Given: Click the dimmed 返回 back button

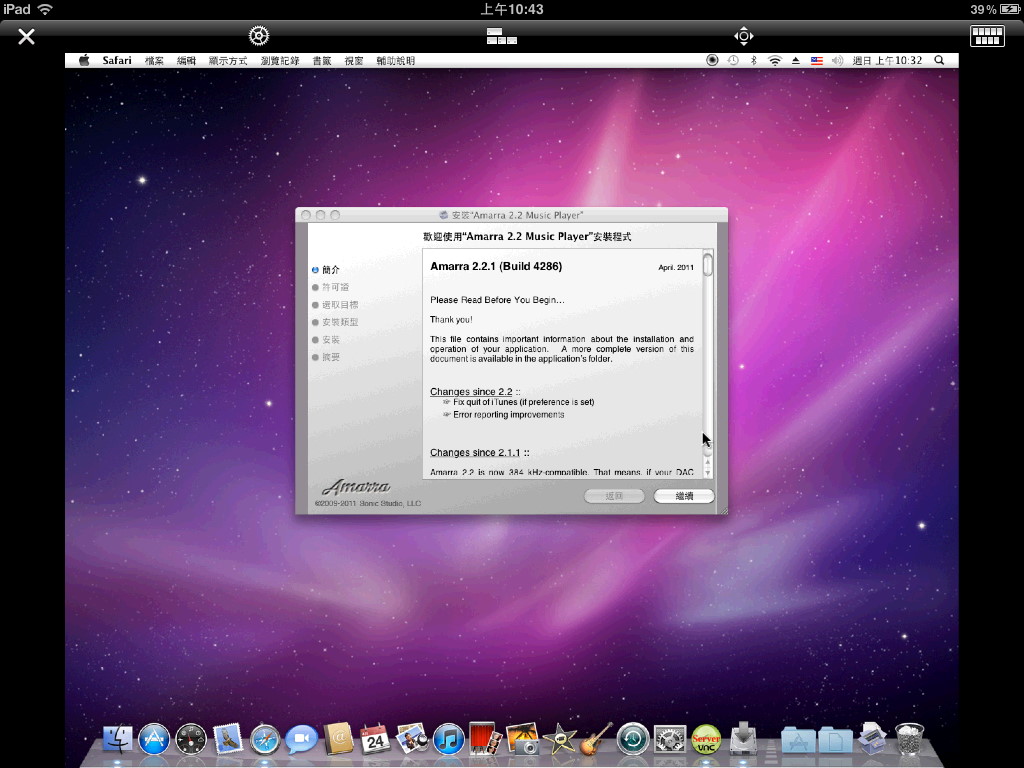Looking at the screenshot, I should [x=614, y=496].
